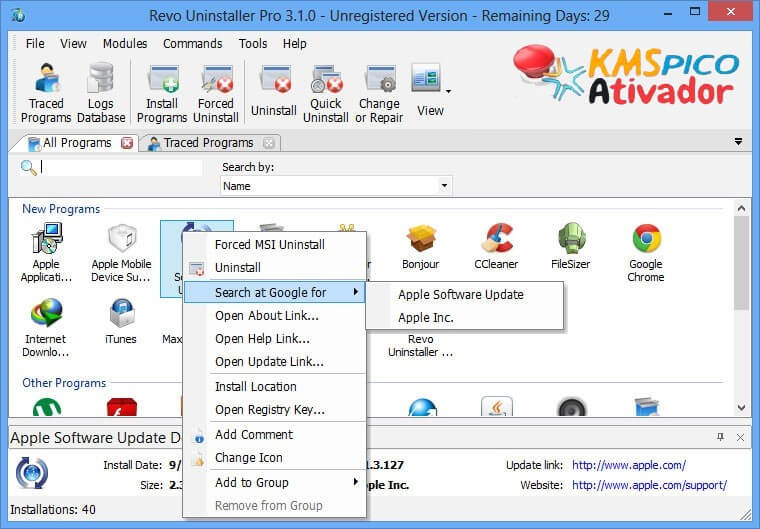
Task: Click the Uninstall toolbar button
Action: pos(274,91)
